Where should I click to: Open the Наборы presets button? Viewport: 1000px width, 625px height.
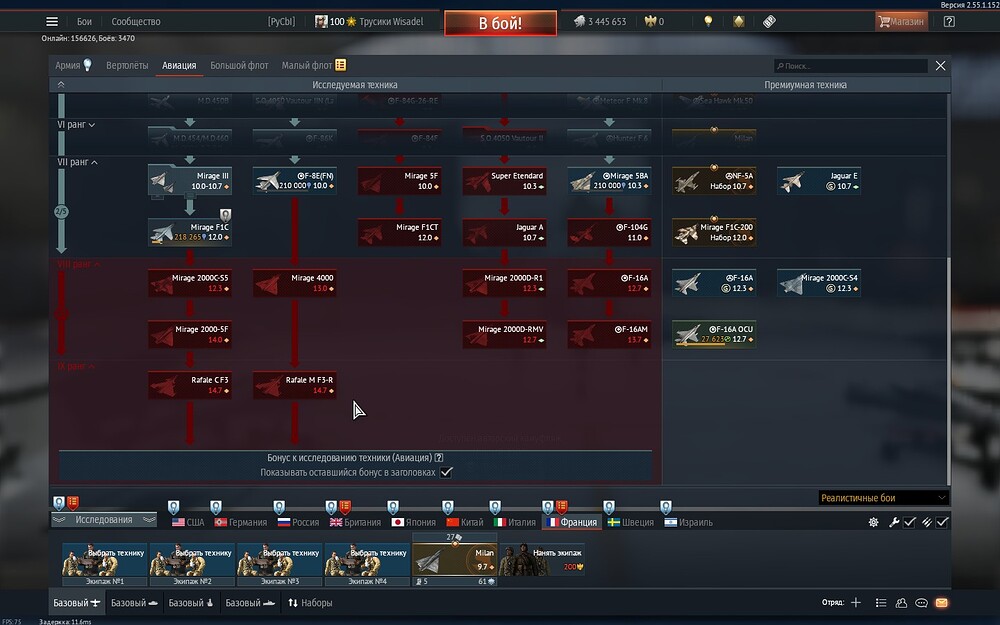310,603
